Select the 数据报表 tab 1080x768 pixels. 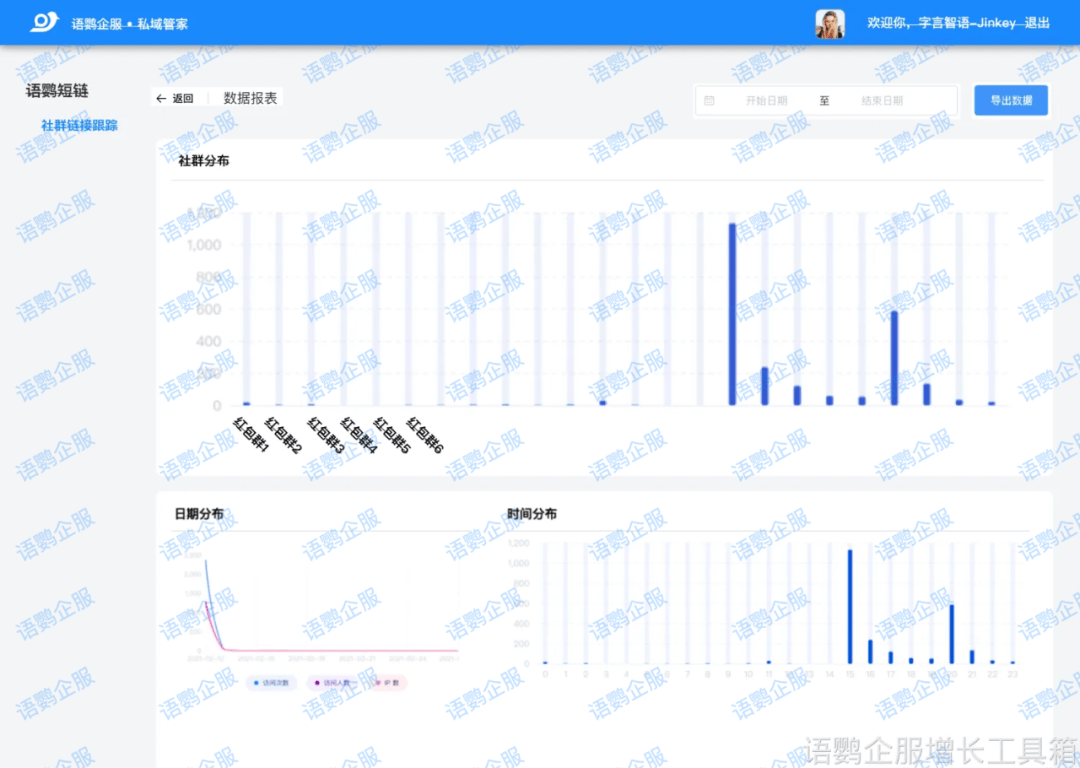pyautogui.click(x=248, y=97)
